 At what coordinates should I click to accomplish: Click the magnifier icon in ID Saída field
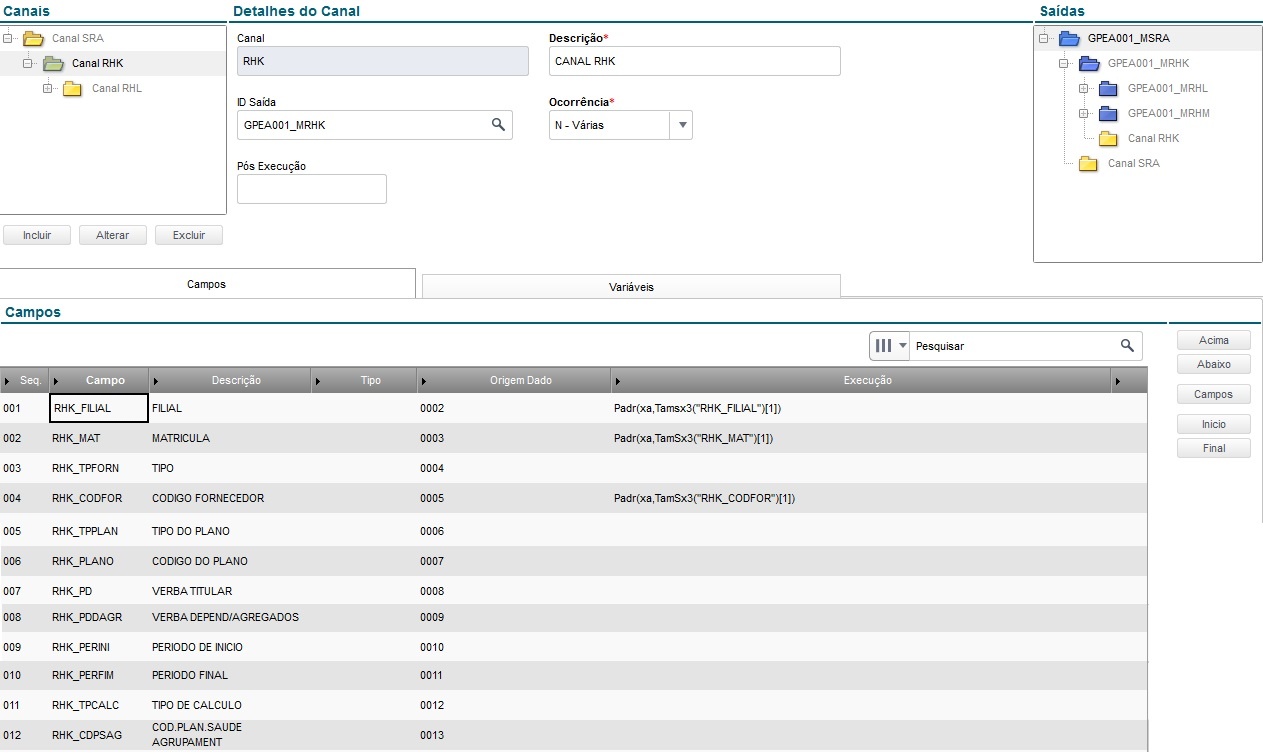click(x=497, y=125)
